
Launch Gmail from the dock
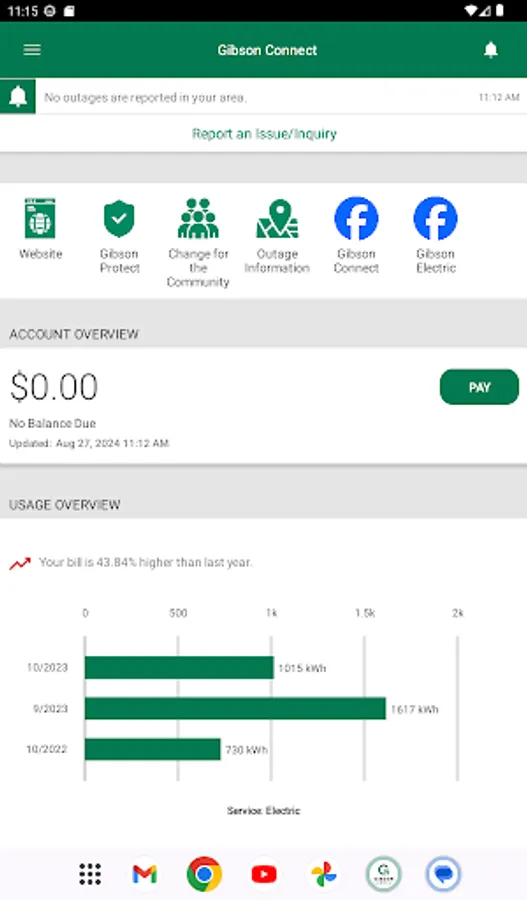tap(145, 874)
